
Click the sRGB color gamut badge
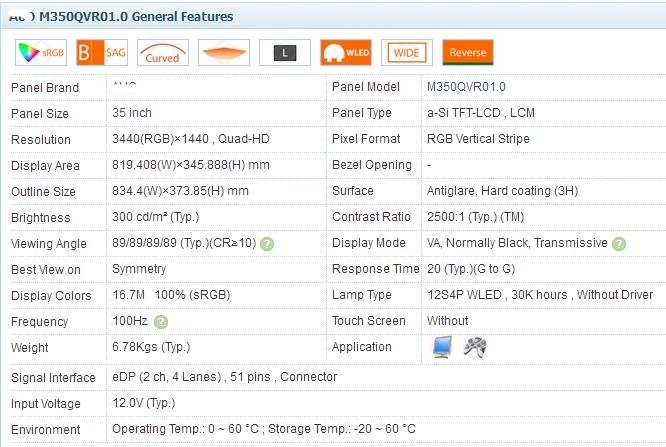[x=41, y=53]
